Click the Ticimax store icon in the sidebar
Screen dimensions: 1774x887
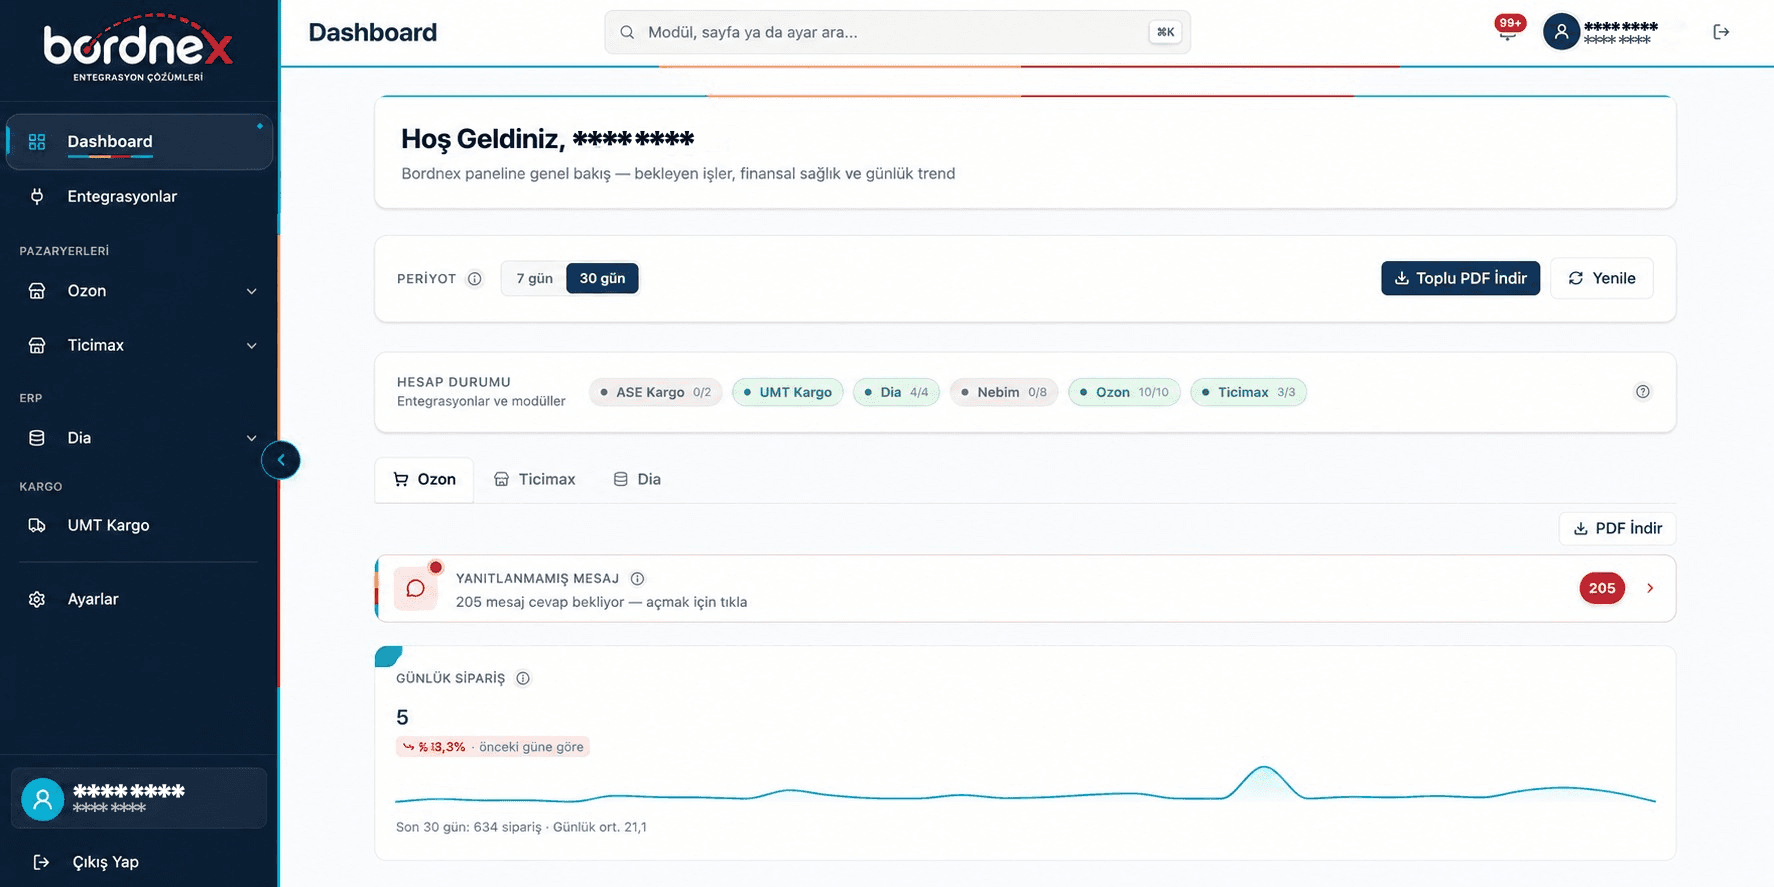pyautogui.click(x=37, y=345)
